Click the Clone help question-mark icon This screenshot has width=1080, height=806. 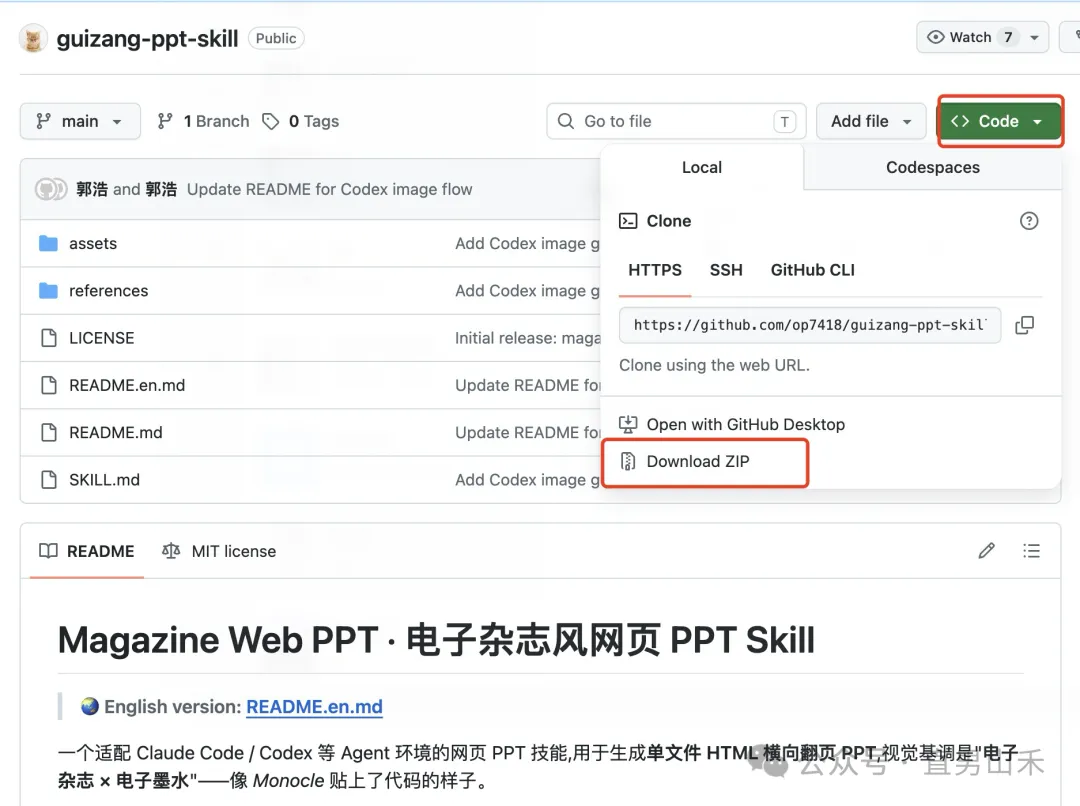tap(1028, 221)
